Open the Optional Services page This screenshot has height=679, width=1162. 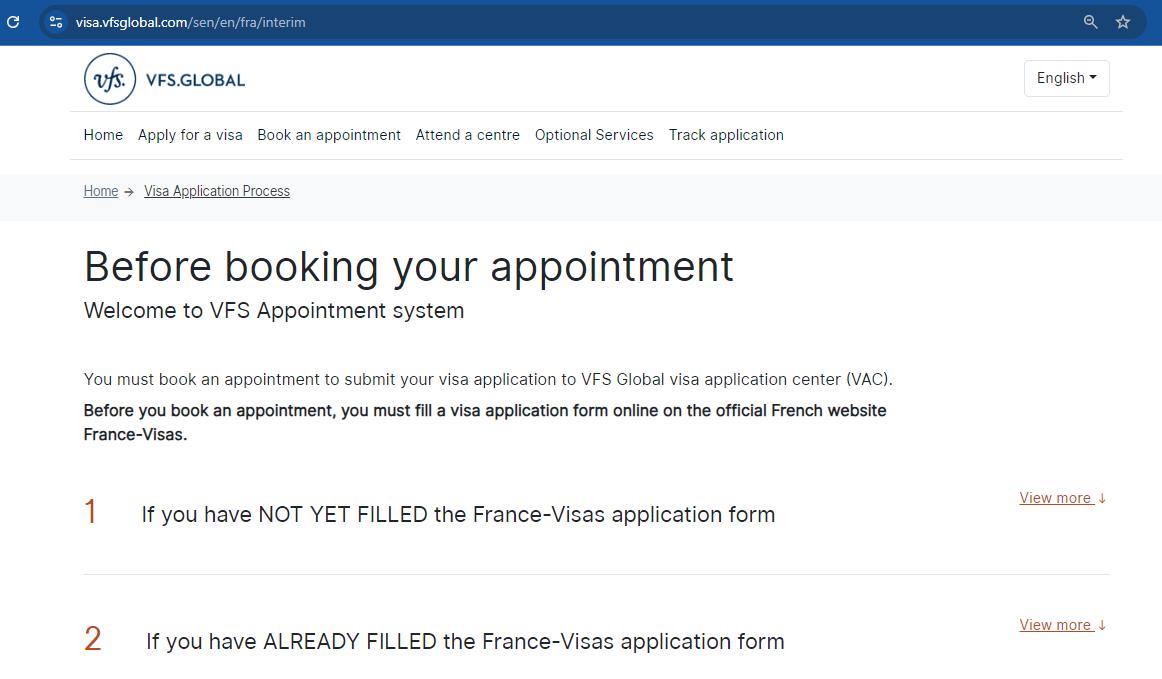click(593, 135)
